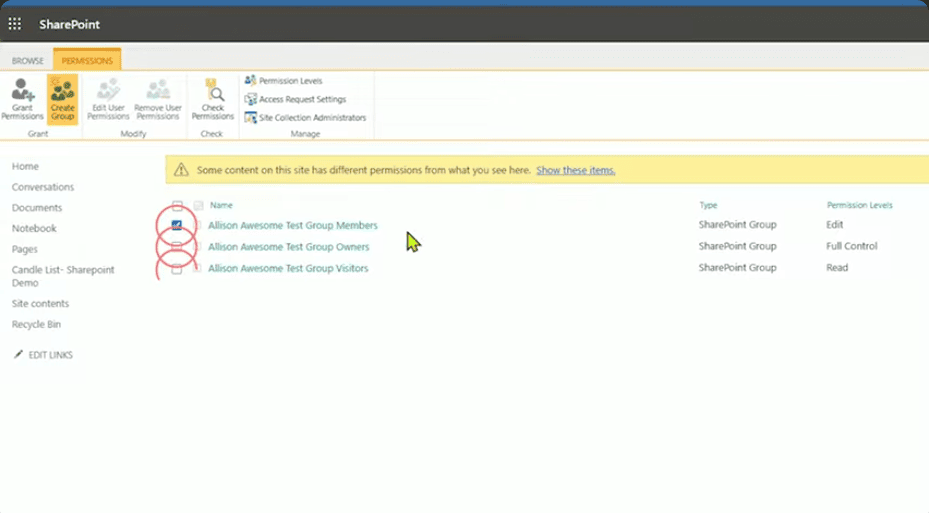Click EDIT LINKS in the sidebar

[x=44, y=355]
